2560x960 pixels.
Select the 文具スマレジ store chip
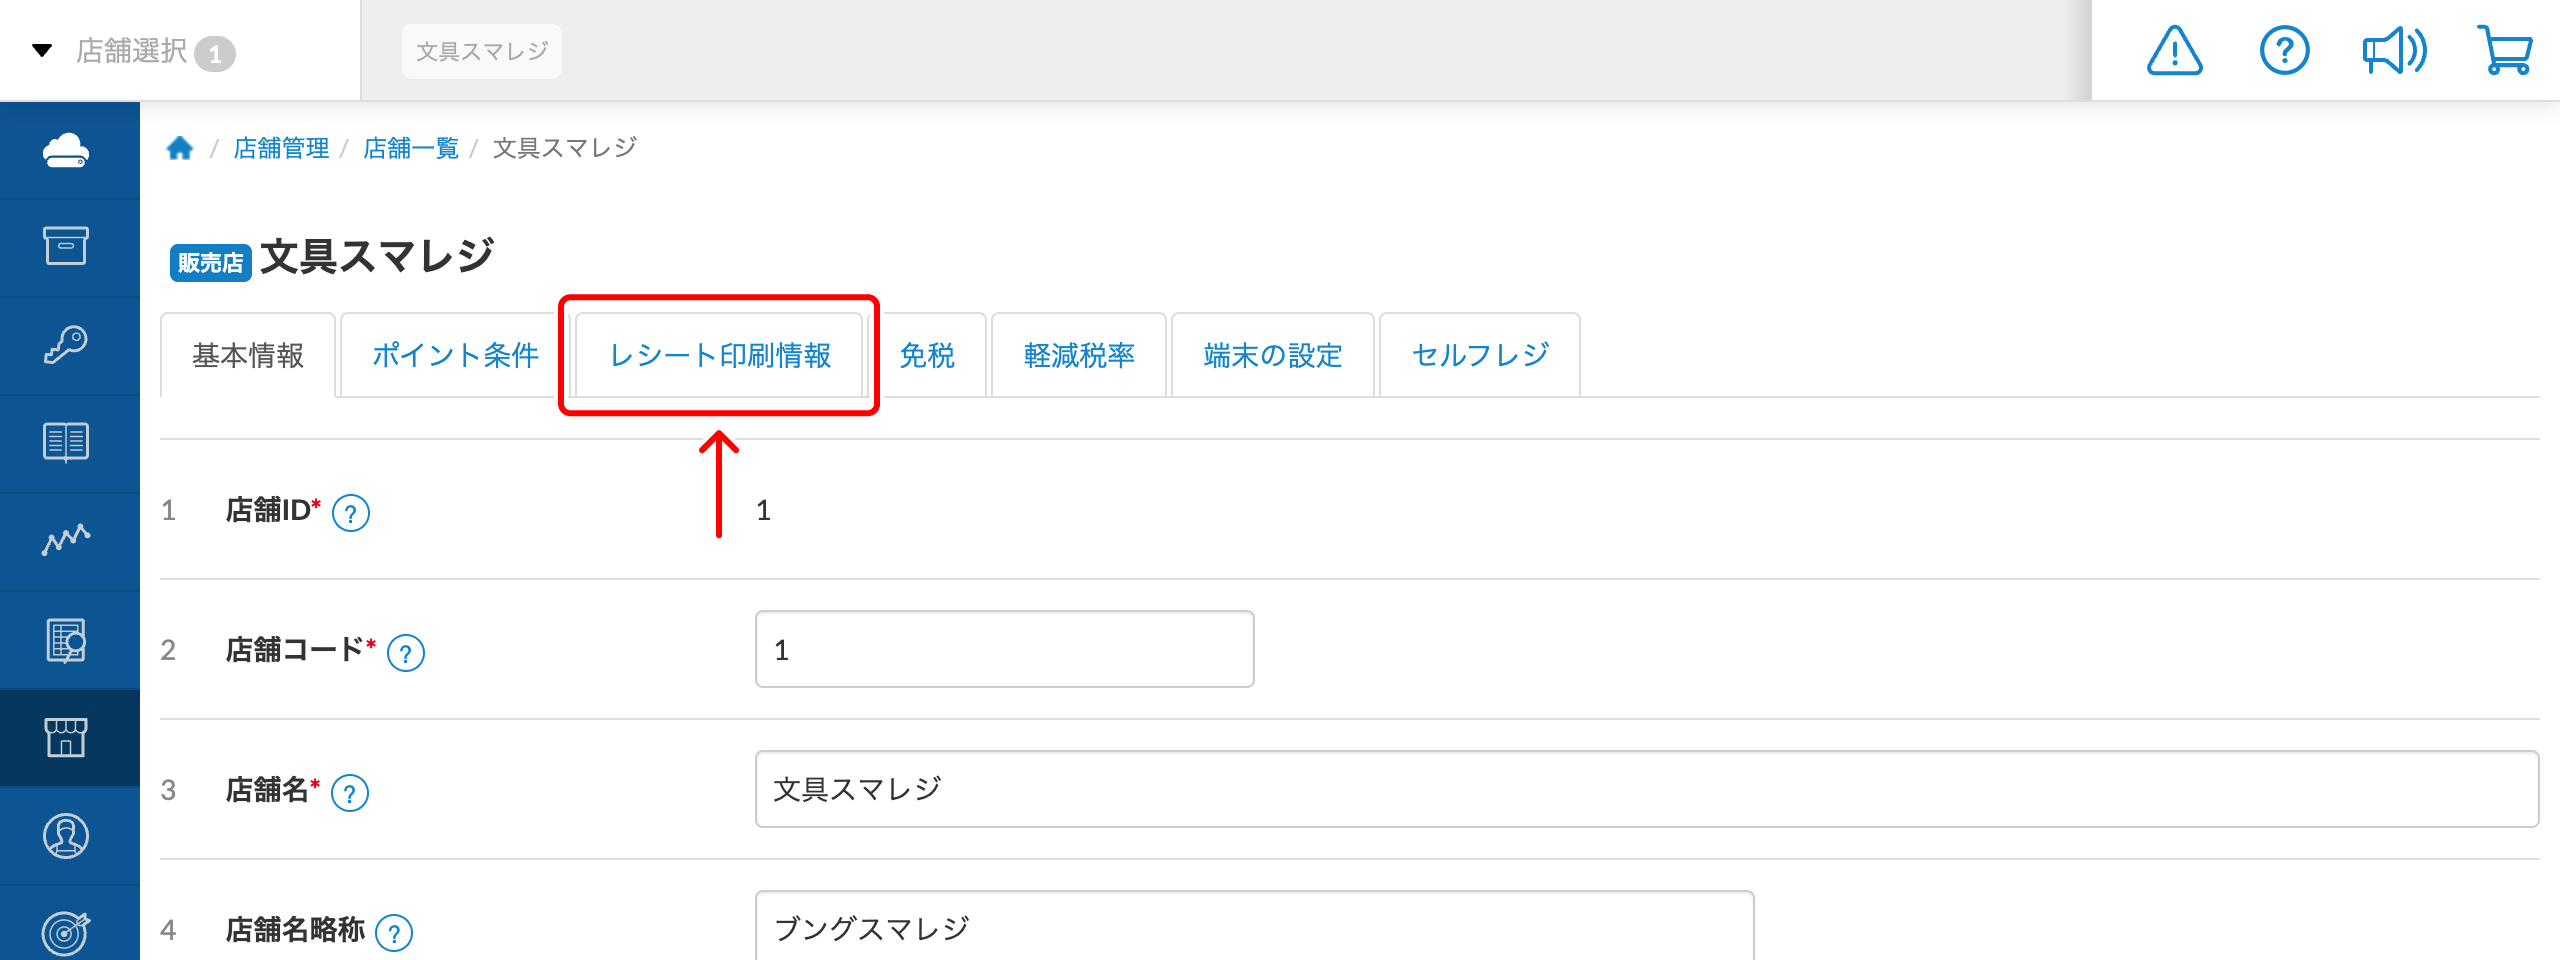(x=482, y=51)
